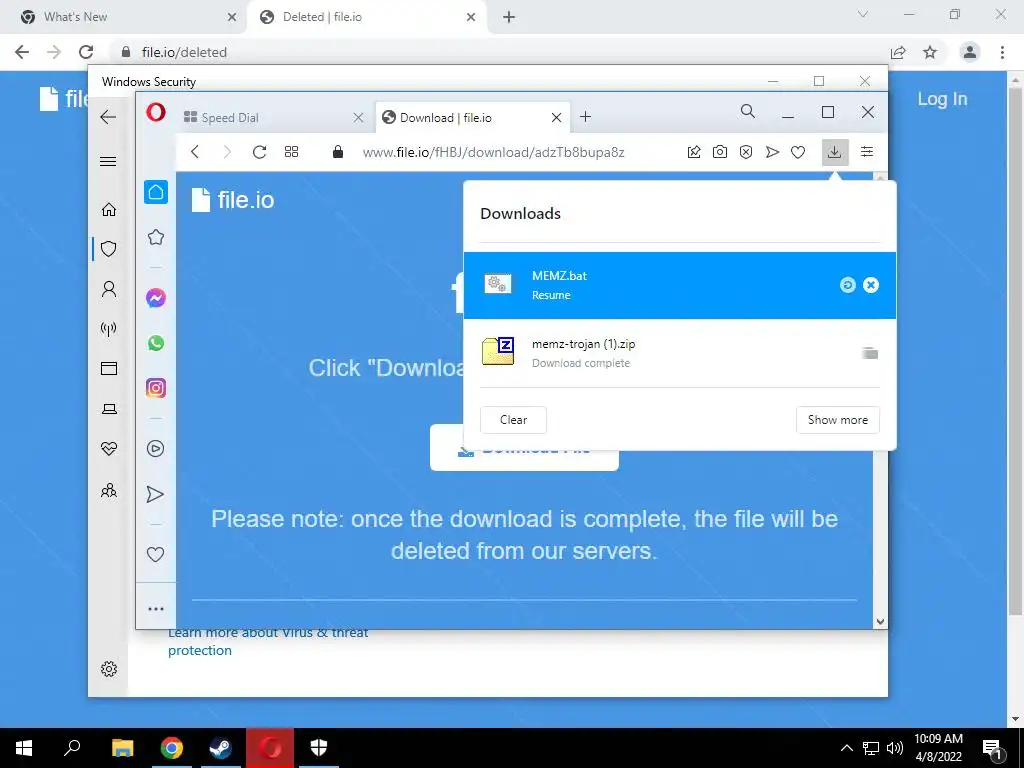1024x768 pixels.
Task: Open WhatsApp in the Opera sidebar
Action: tap(155, 343)
